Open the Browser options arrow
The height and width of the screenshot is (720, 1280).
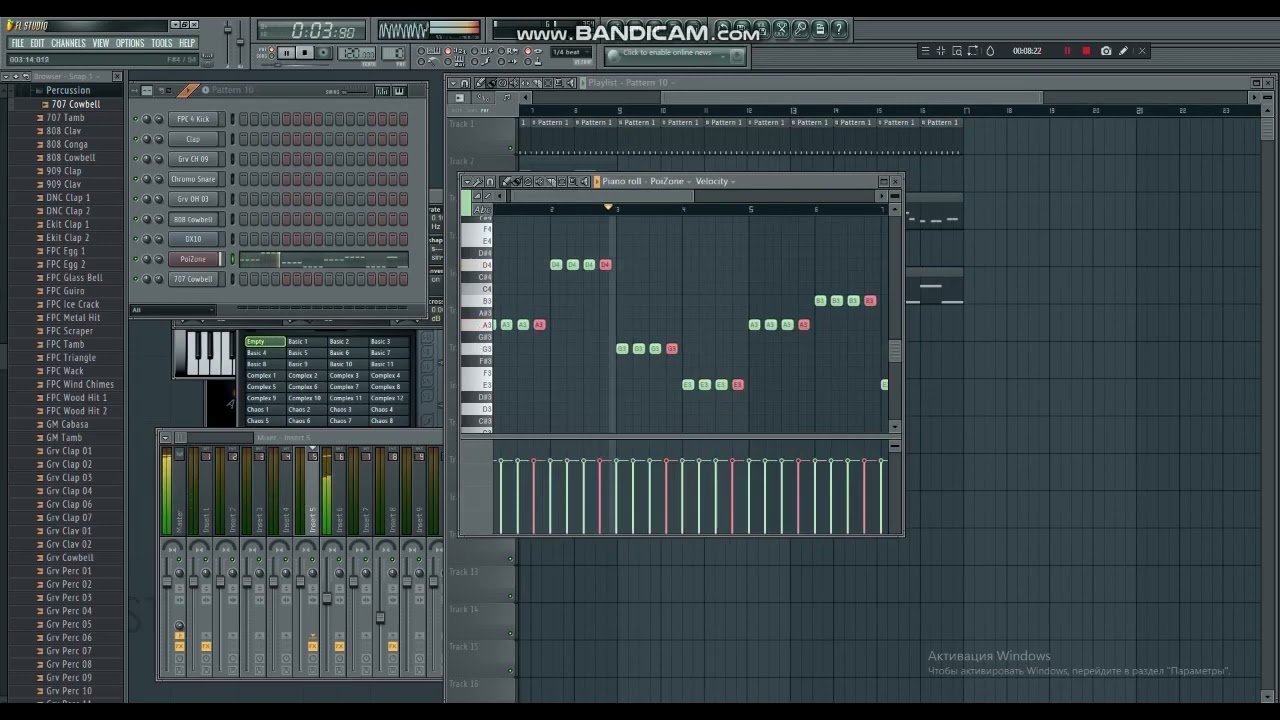(6, 77)
